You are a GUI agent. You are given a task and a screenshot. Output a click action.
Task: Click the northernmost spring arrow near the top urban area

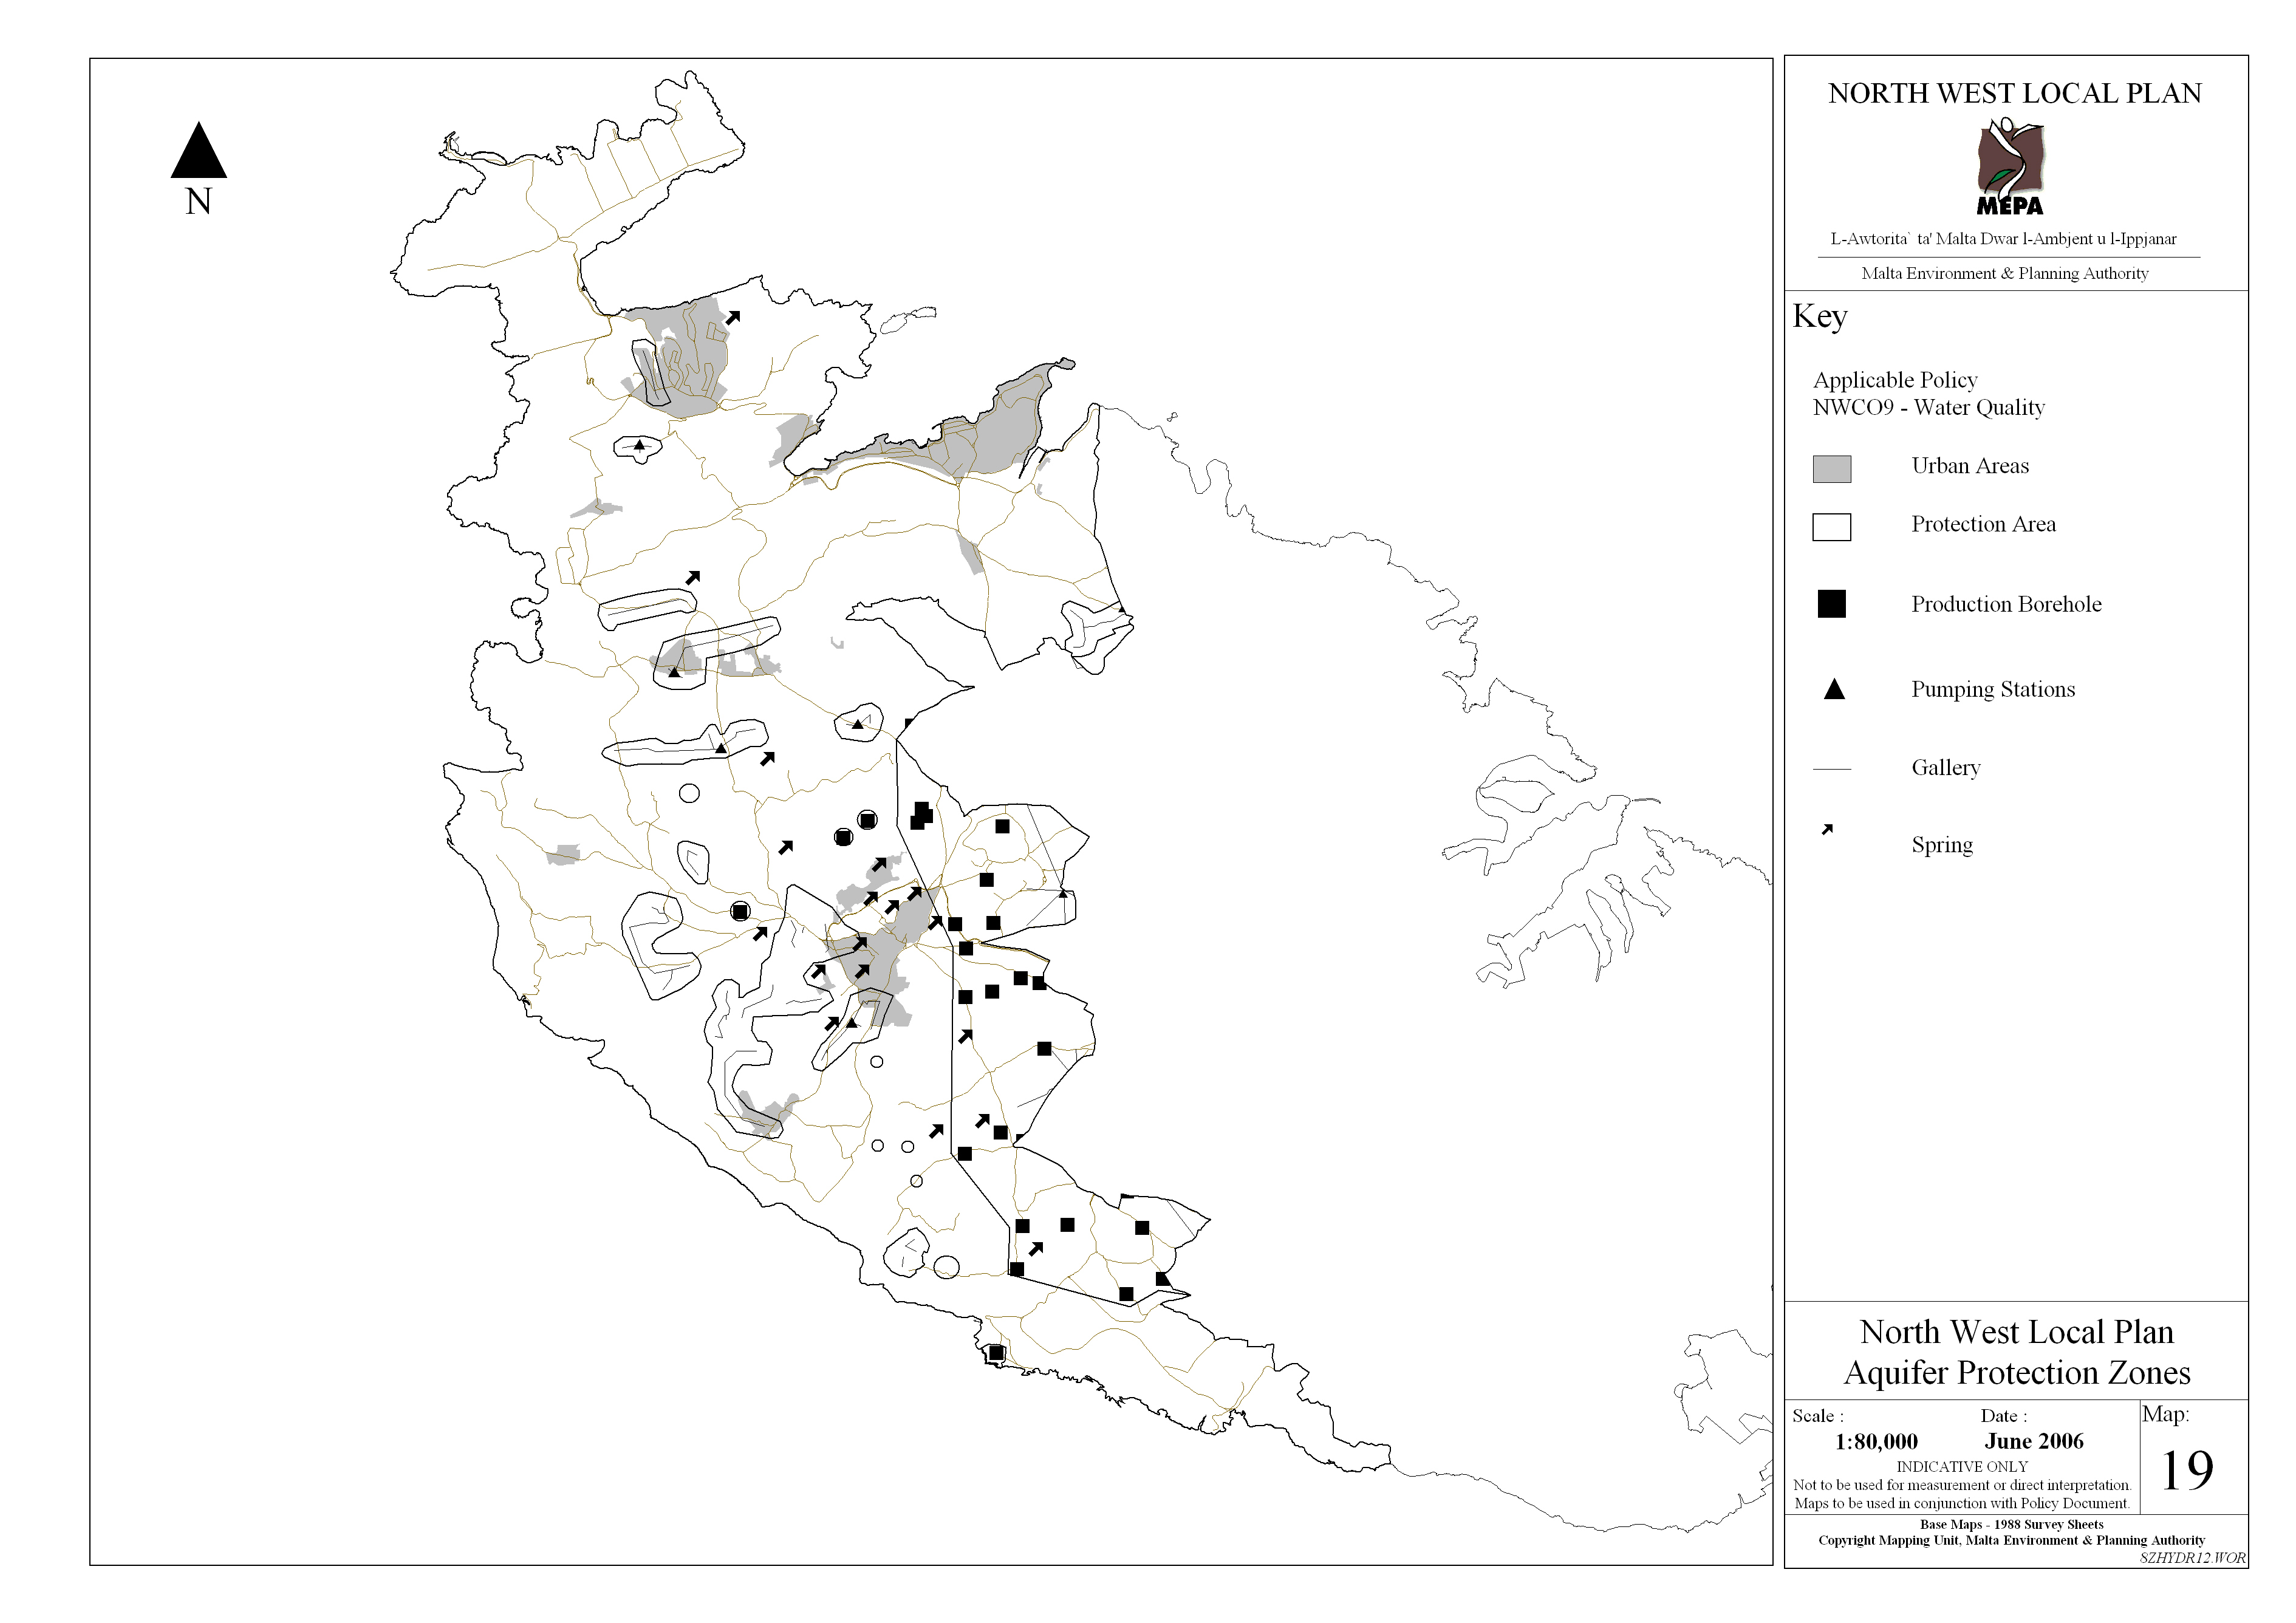click(x=733, y=317)
